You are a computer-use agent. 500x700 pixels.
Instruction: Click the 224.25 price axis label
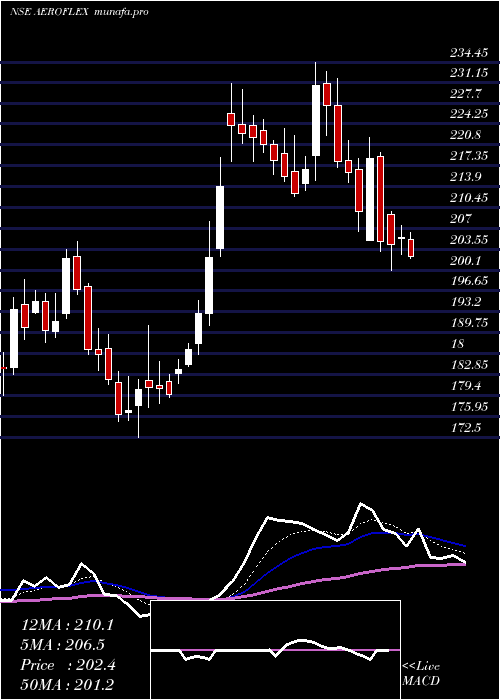469,114
